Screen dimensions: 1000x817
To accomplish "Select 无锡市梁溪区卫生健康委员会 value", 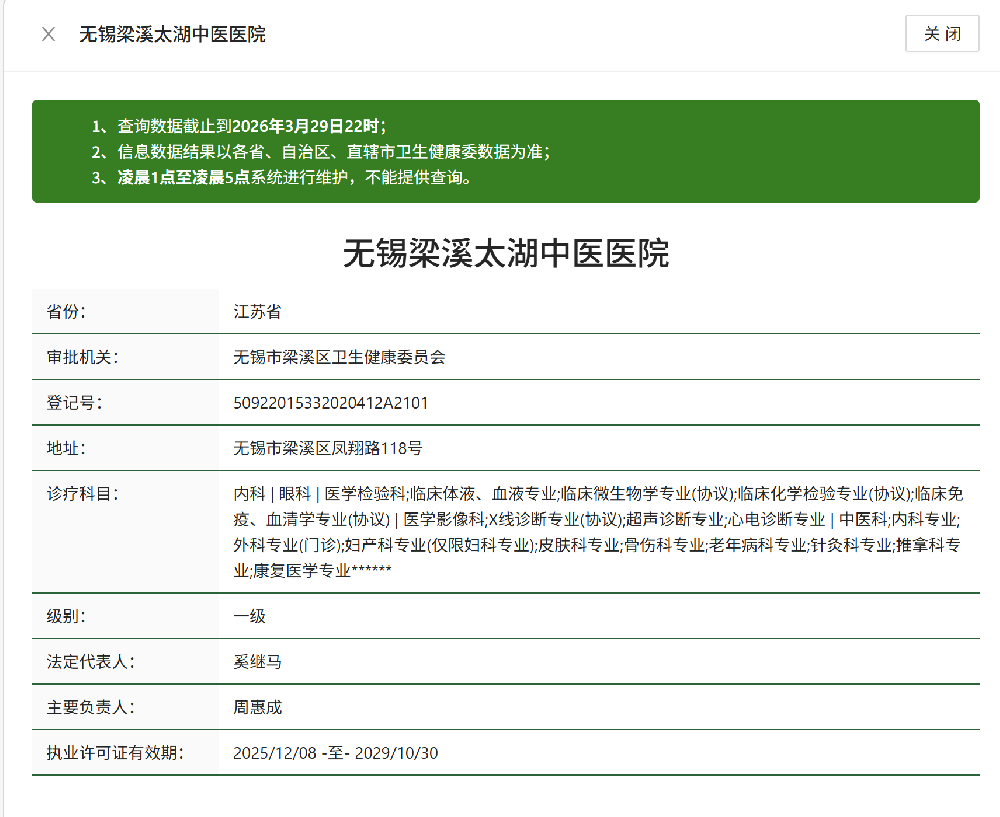I will click(339, 357).
